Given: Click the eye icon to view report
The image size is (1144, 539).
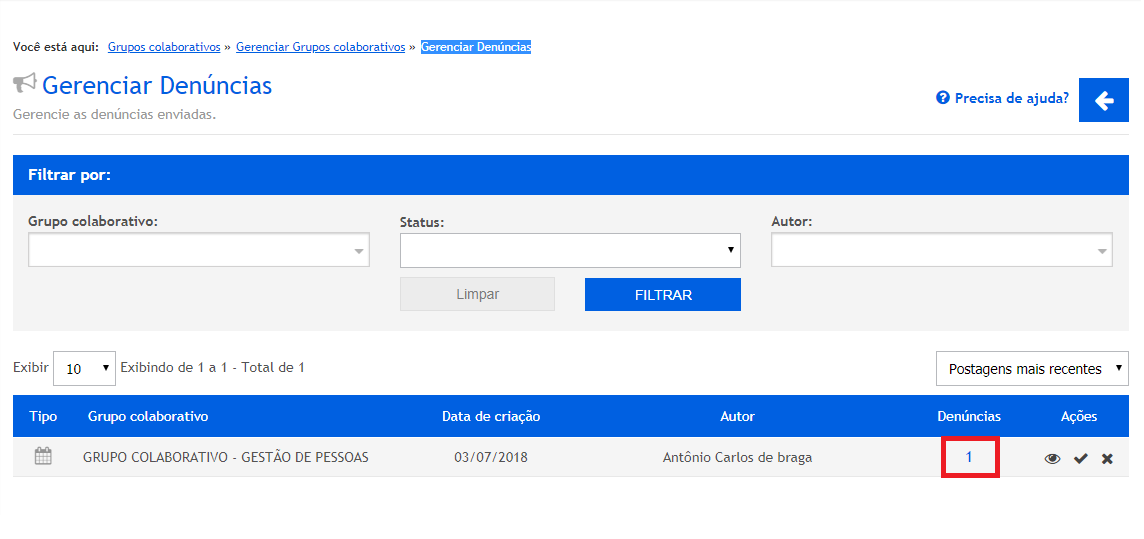Looking at the screenshot, I should (1052, 459).
